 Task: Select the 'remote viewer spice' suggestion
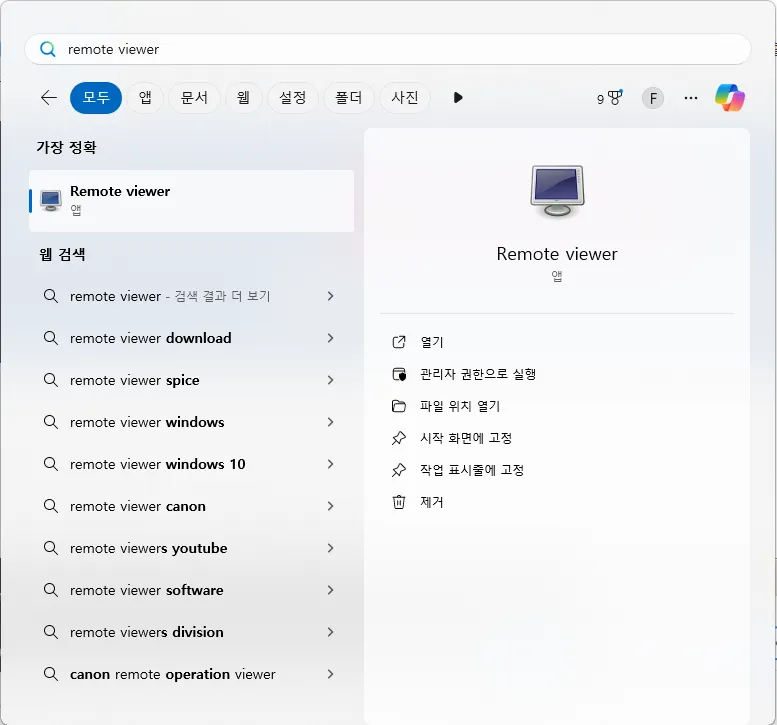point(191,380)
